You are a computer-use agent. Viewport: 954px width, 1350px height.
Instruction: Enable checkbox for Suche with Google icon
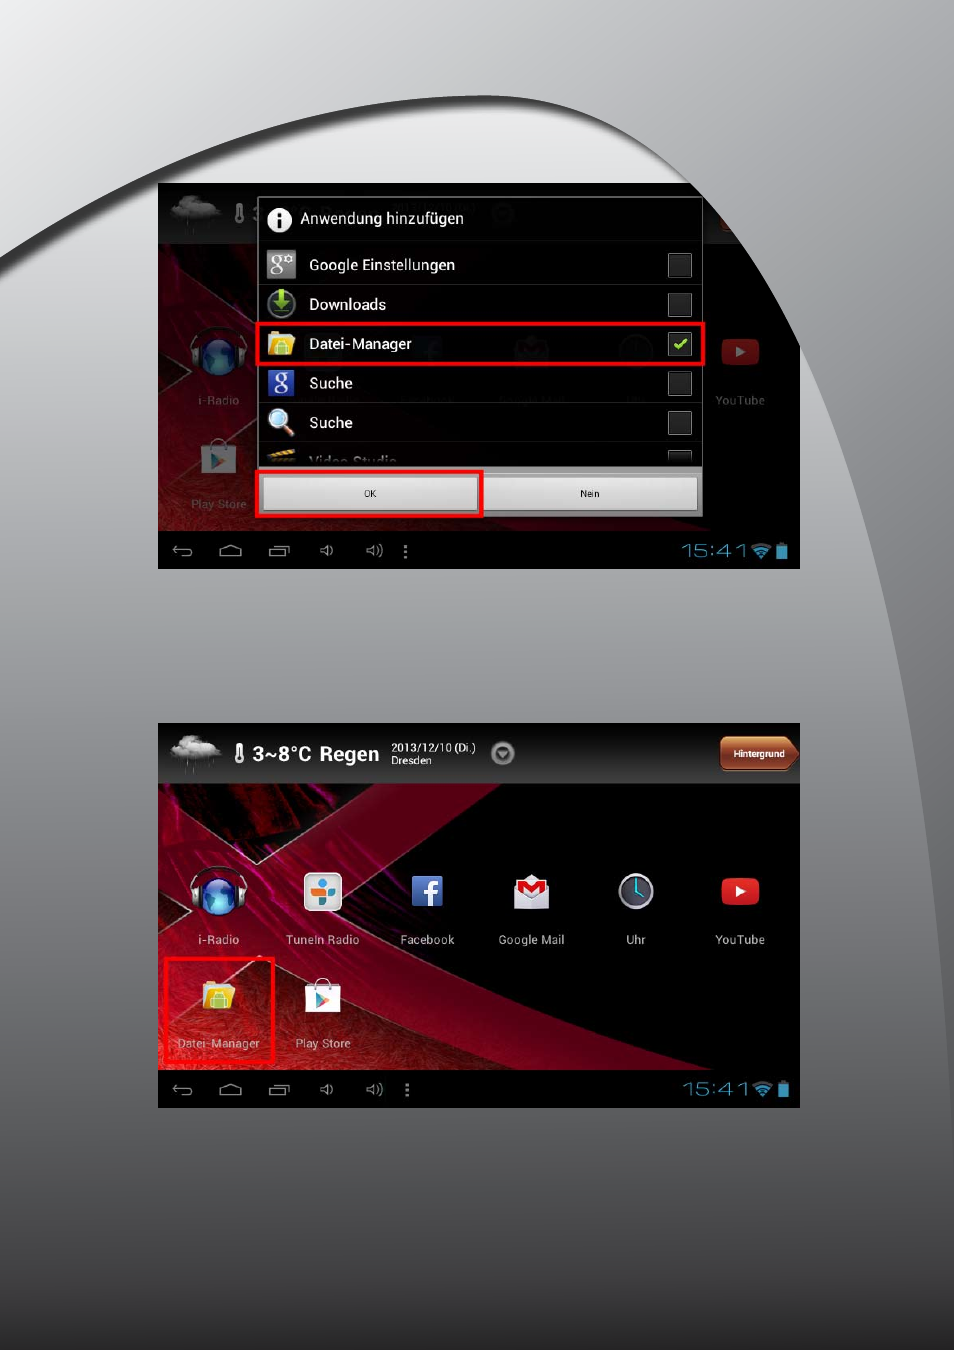click(680, 383)
